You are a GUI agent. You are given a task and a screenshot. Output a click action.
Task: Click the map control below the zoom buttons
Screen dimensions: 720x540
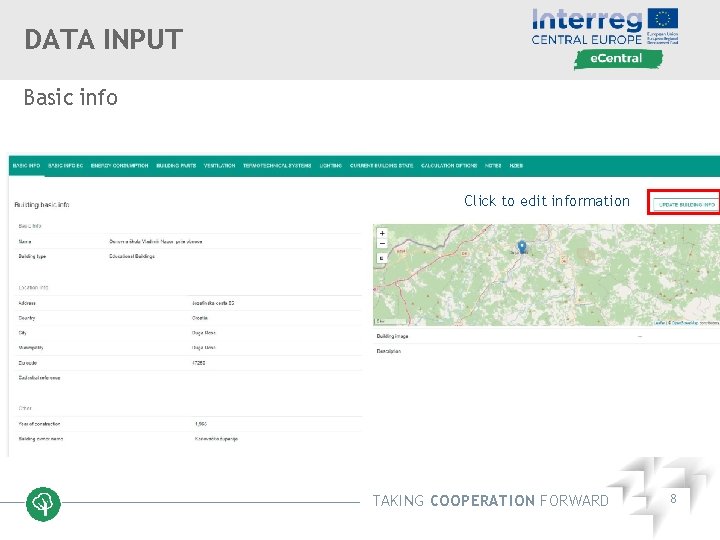tap(382, 259)
